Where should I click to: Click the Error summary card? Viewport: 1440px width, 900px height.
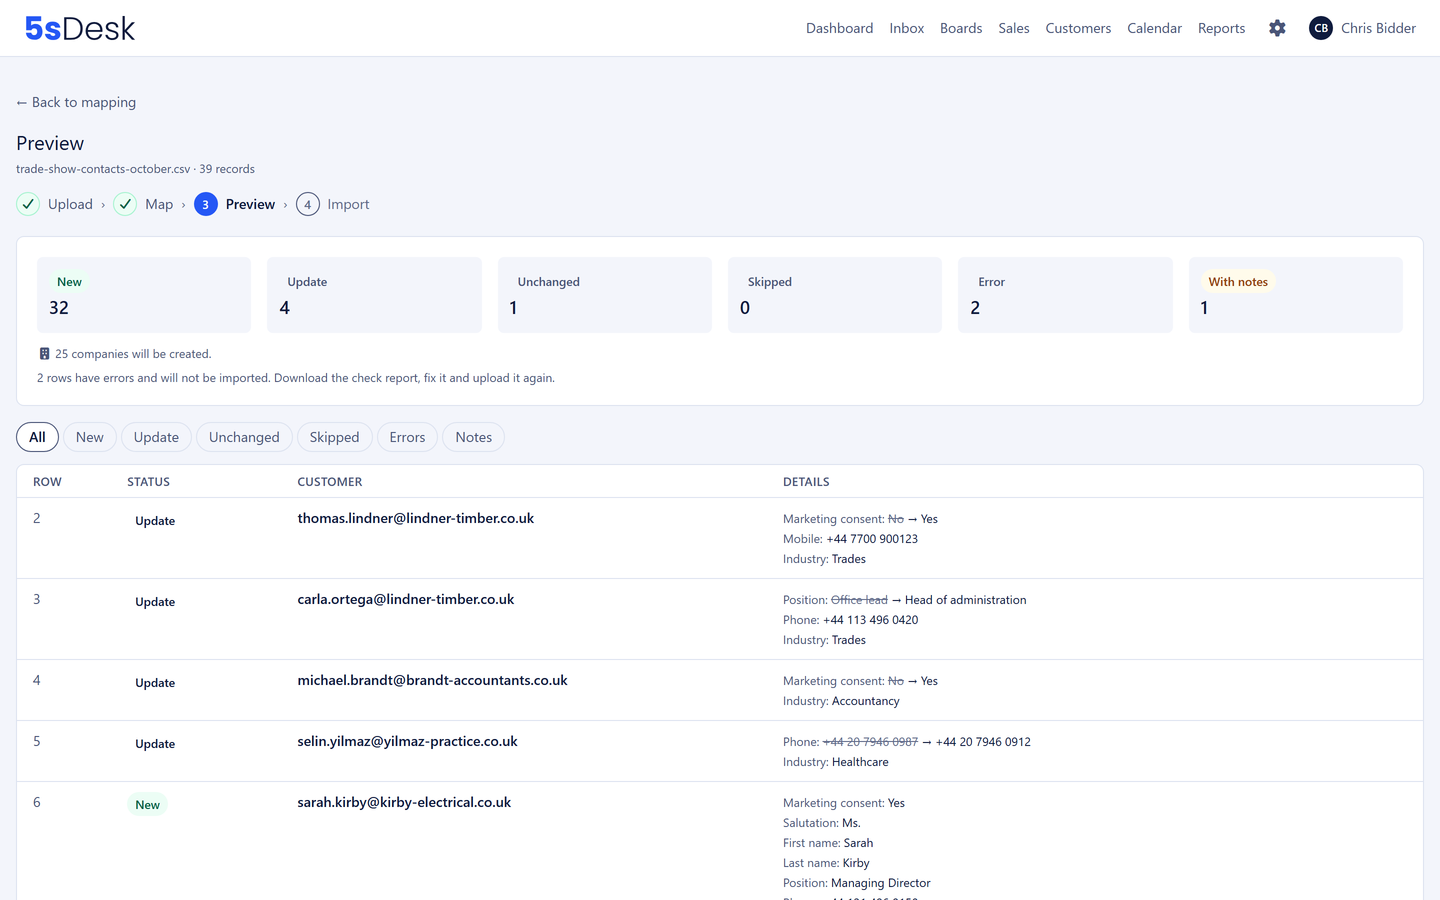[x=1065, y=295]
